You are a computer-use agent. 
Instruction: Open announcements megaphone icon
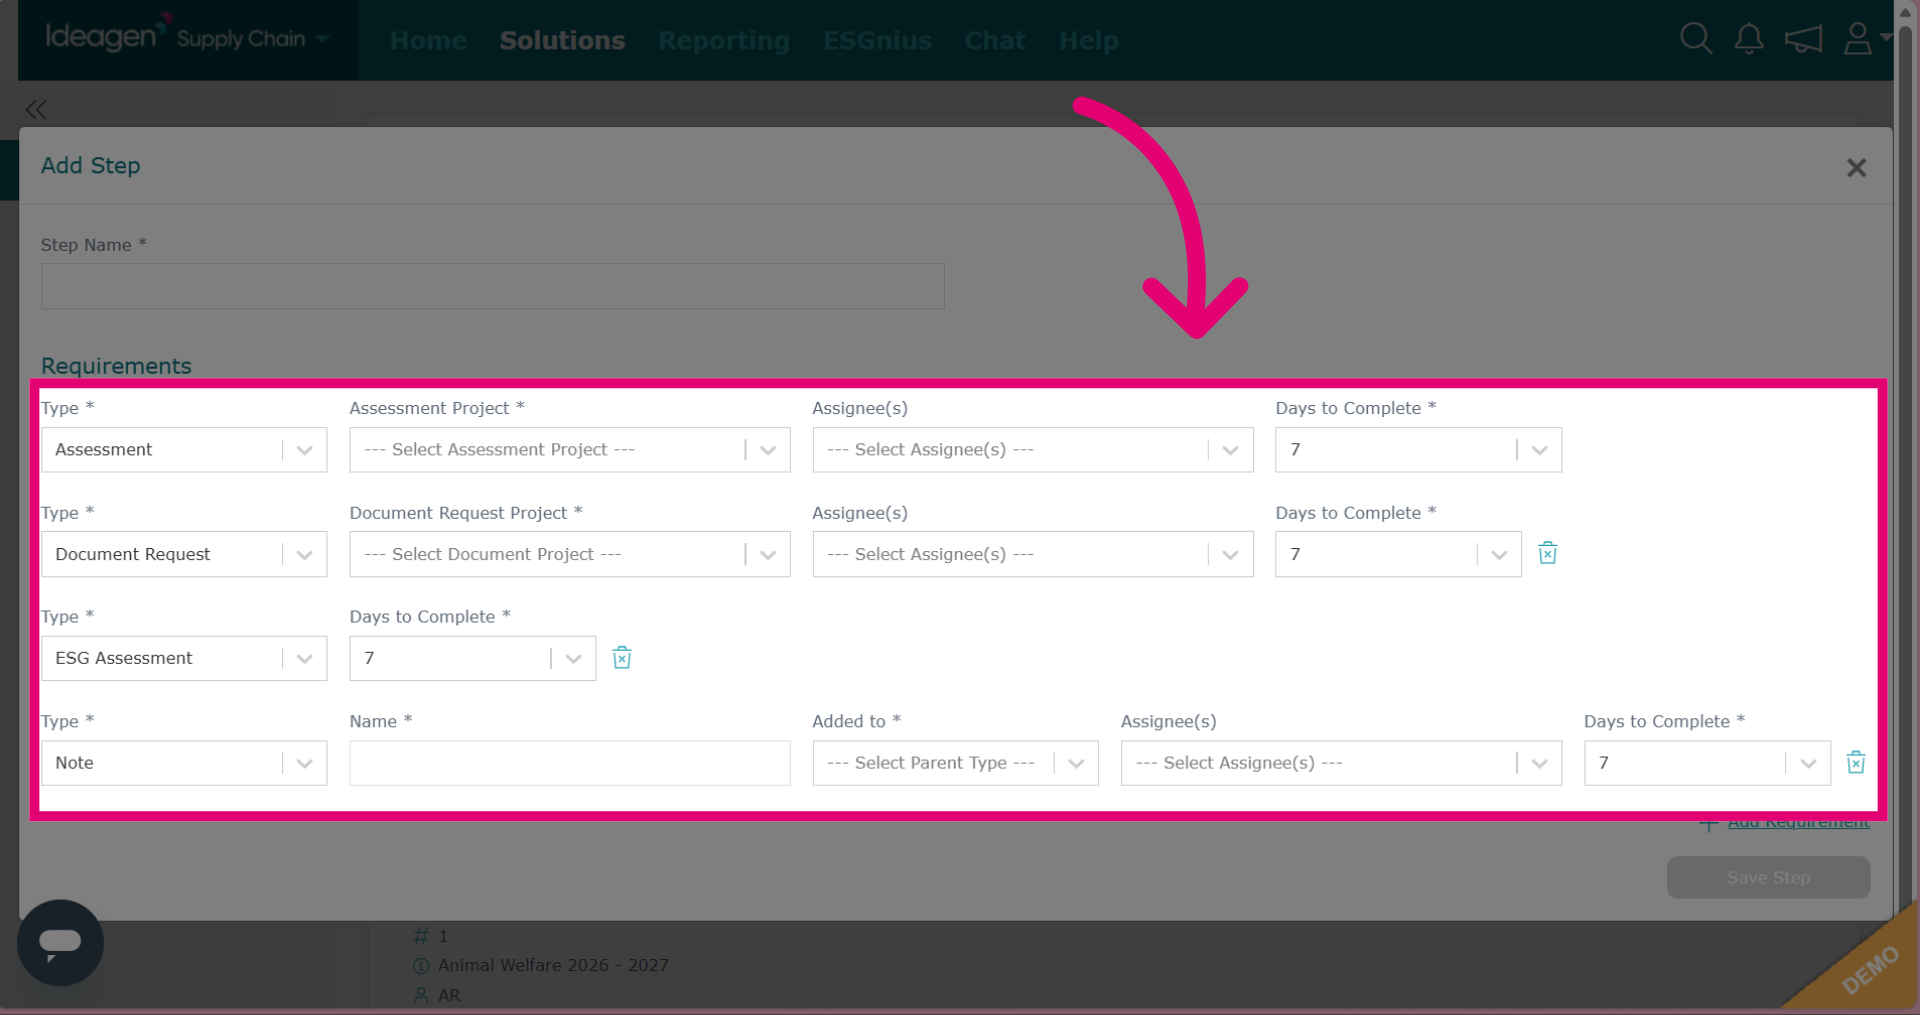pyautogui.click(x=1804, y=39)
